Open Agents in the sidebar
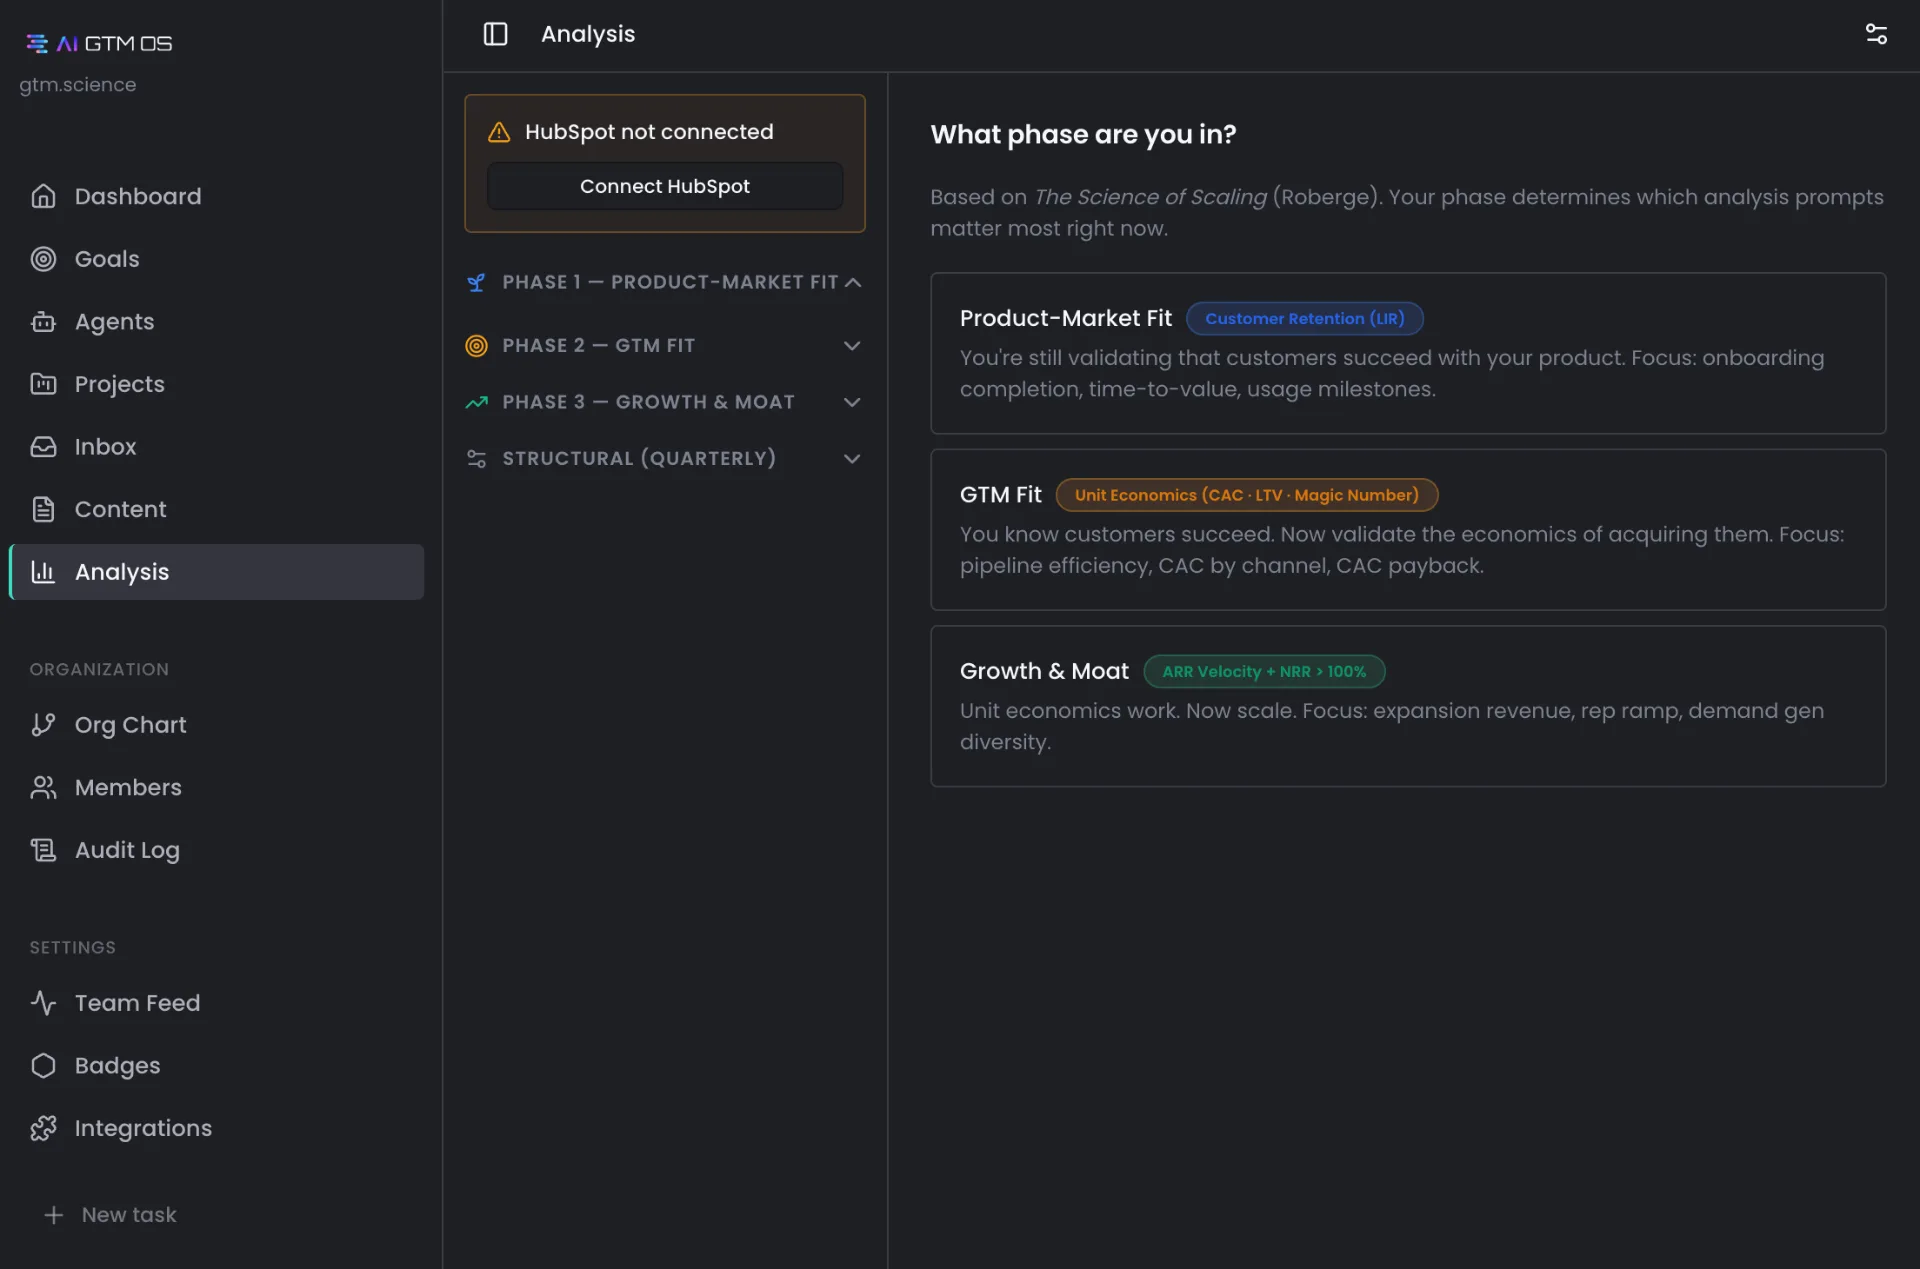The image size is (1920, 1269). pos(216,322)
